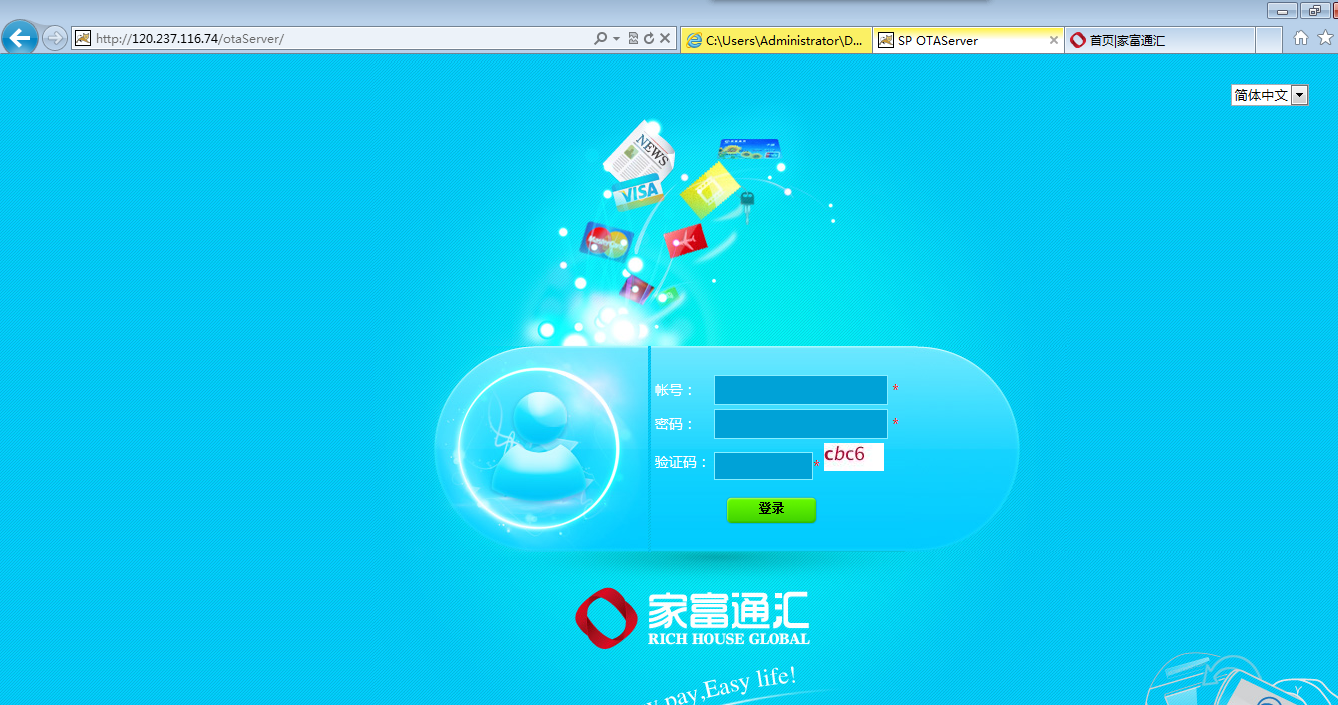Viewport: 1338px width, 705px height.
Task: Minimize the browser window
Action: pyautogui.click(x=1281, y=10)
